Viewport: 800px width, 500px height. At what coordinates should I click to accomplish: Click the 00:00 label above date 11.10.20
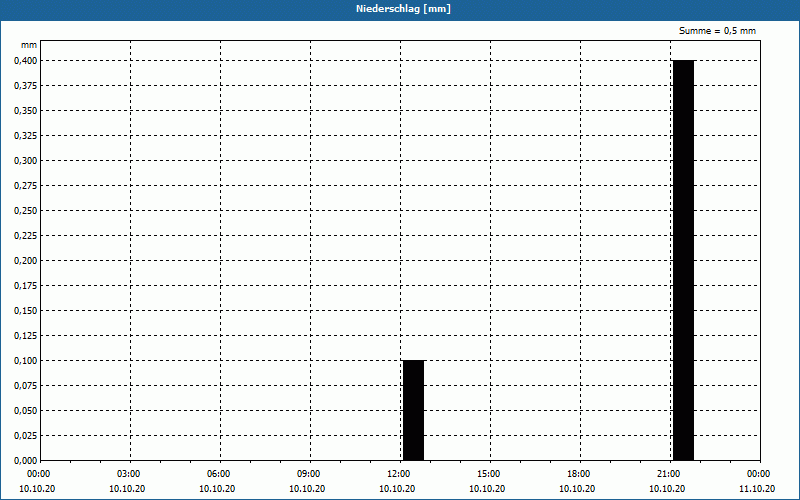pos(760,474)
